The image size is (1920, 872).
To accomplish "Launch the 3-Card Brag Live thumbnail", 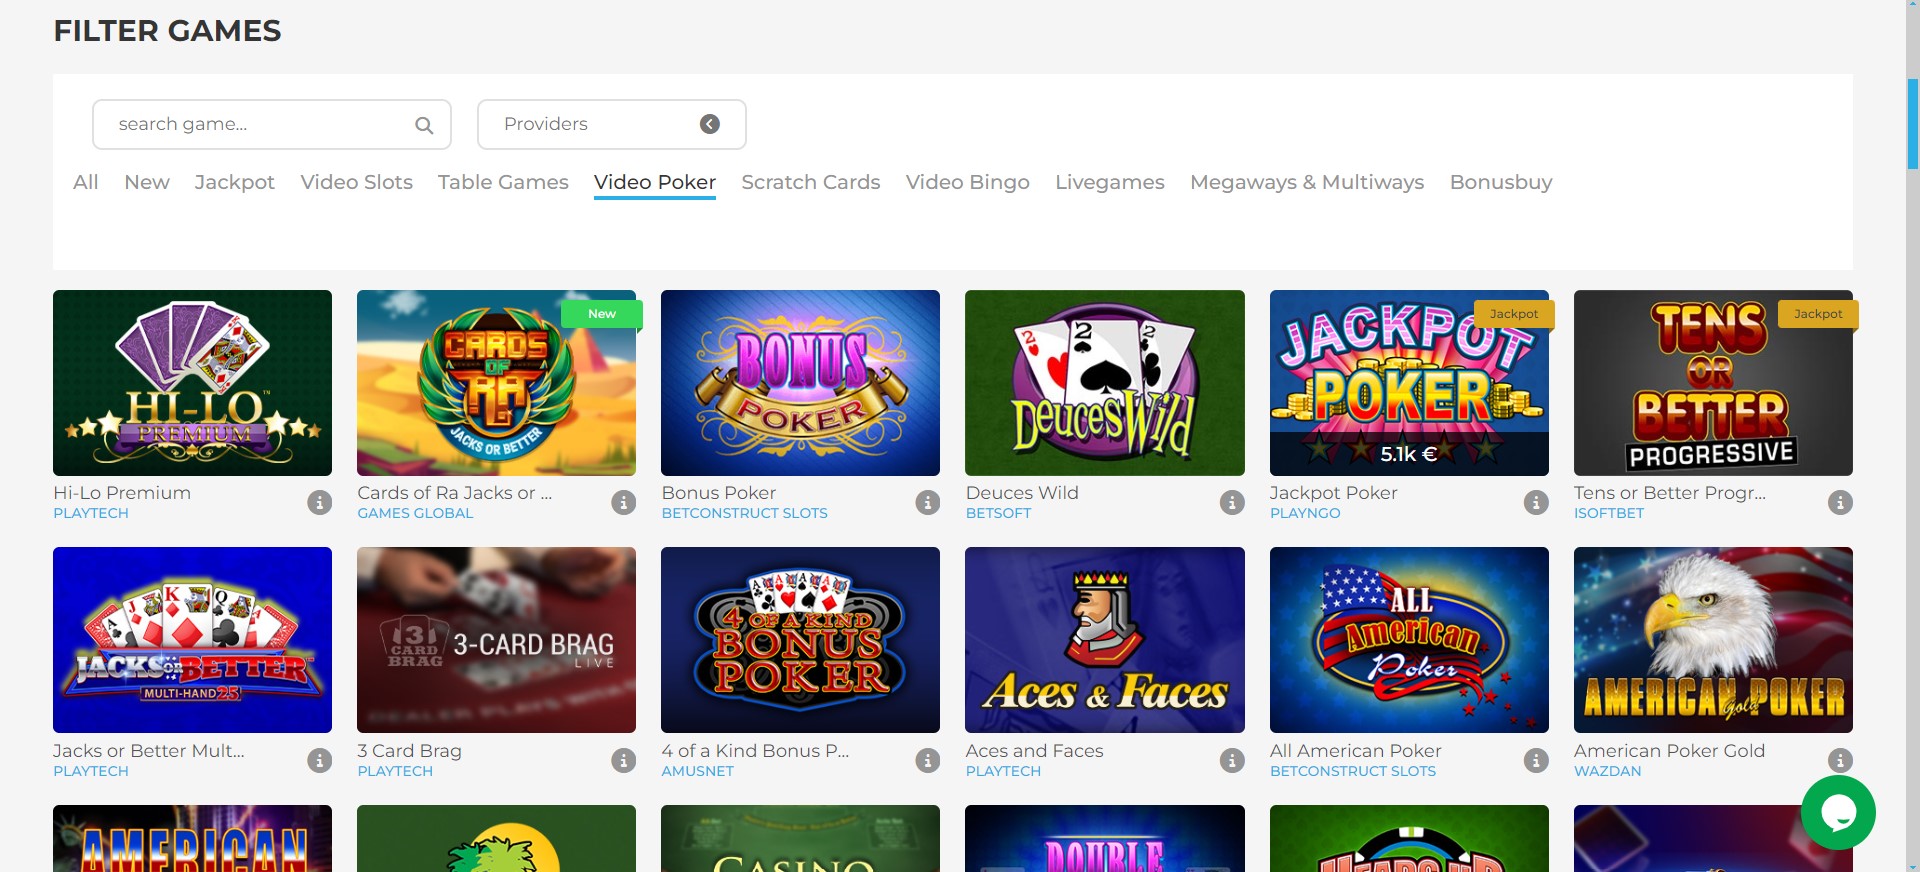I will pyautogui.click(x=496, y=640).
